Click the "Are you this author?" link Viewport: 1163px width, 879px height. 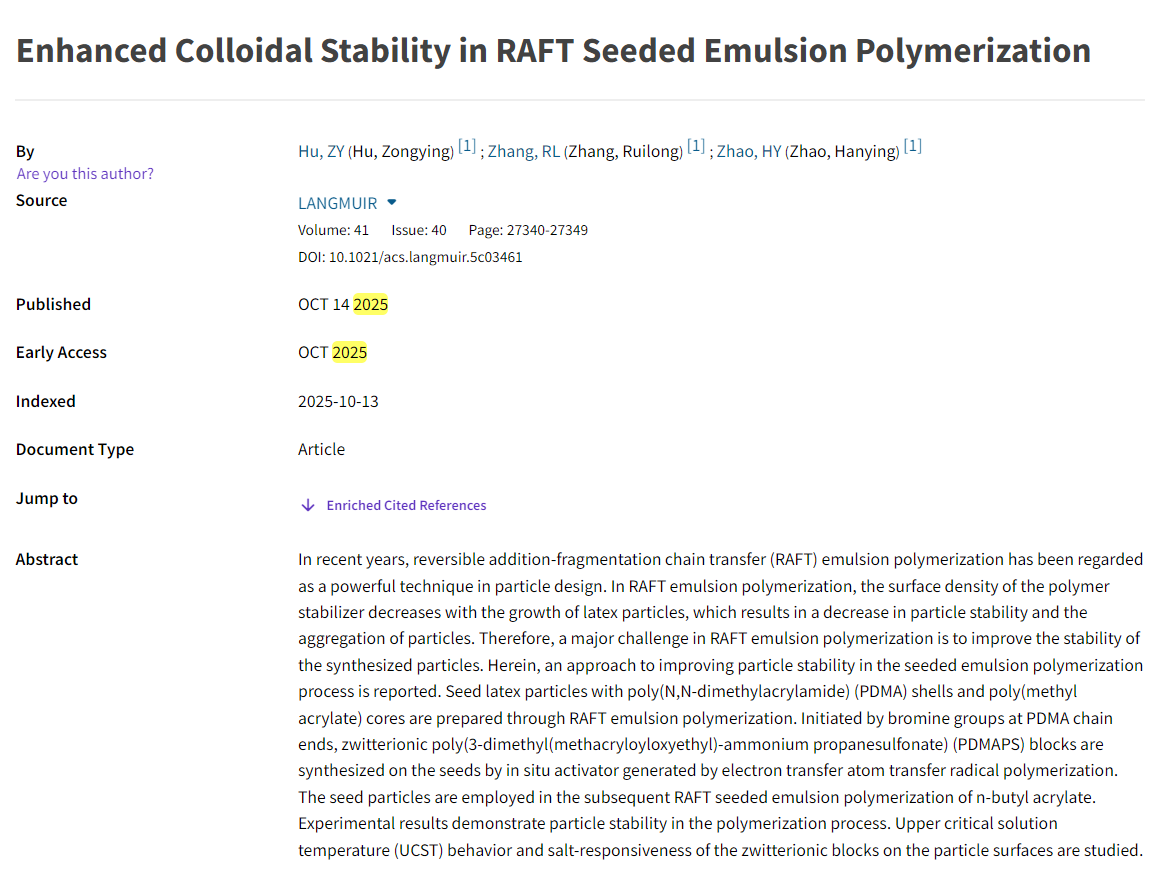click(x=85, y=174)
